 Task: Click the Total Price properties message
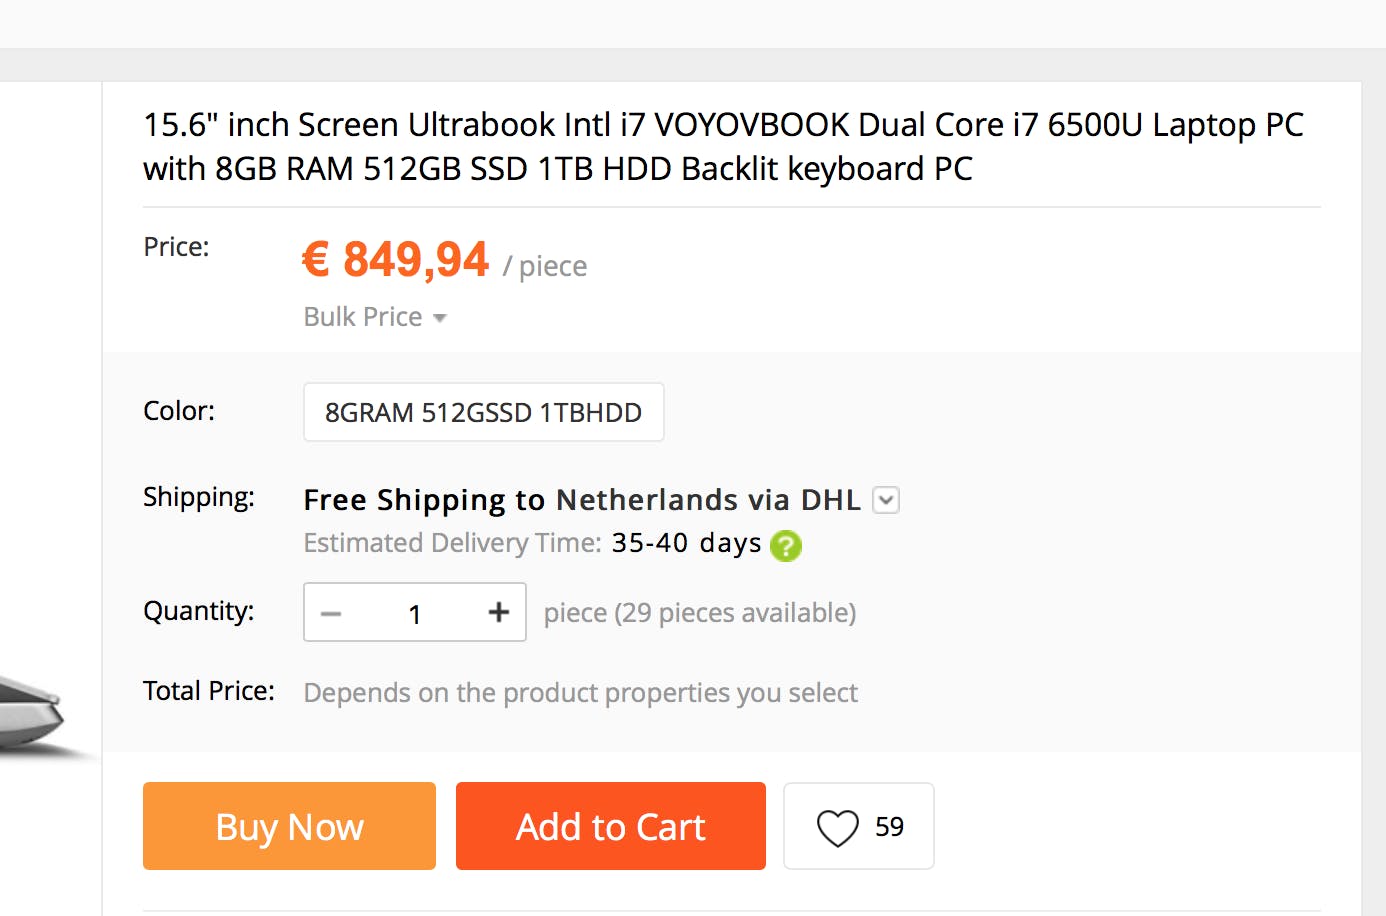580,692
